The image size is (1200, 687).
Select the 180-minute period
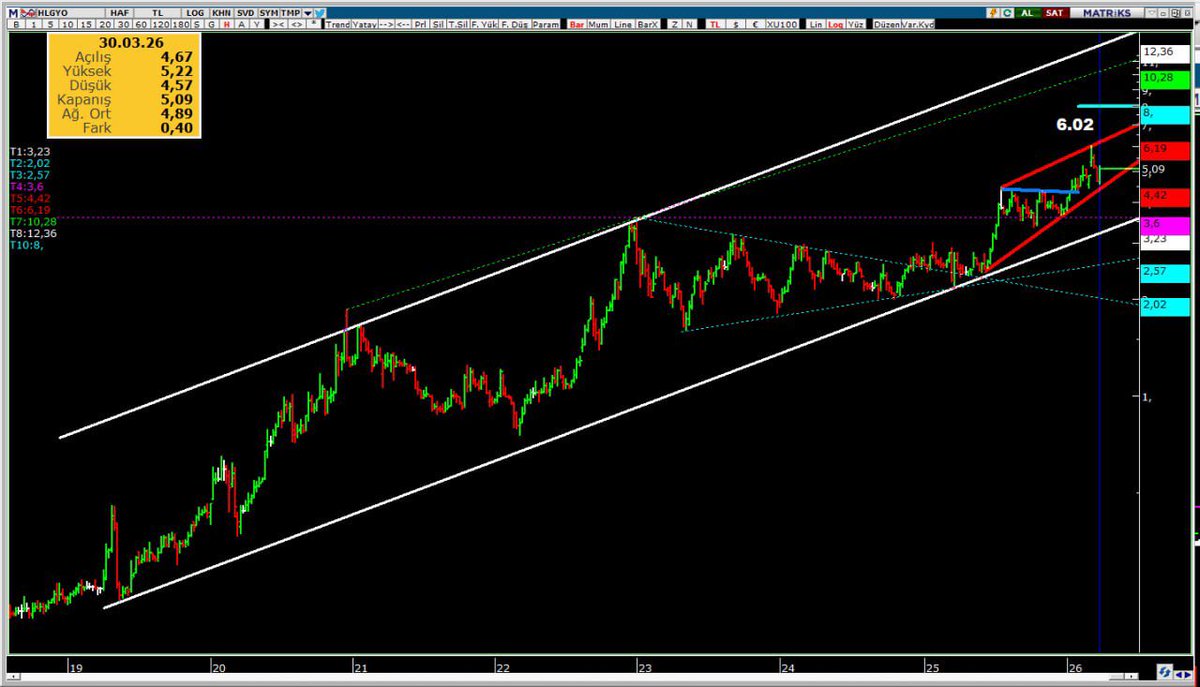tap(181, 24)
